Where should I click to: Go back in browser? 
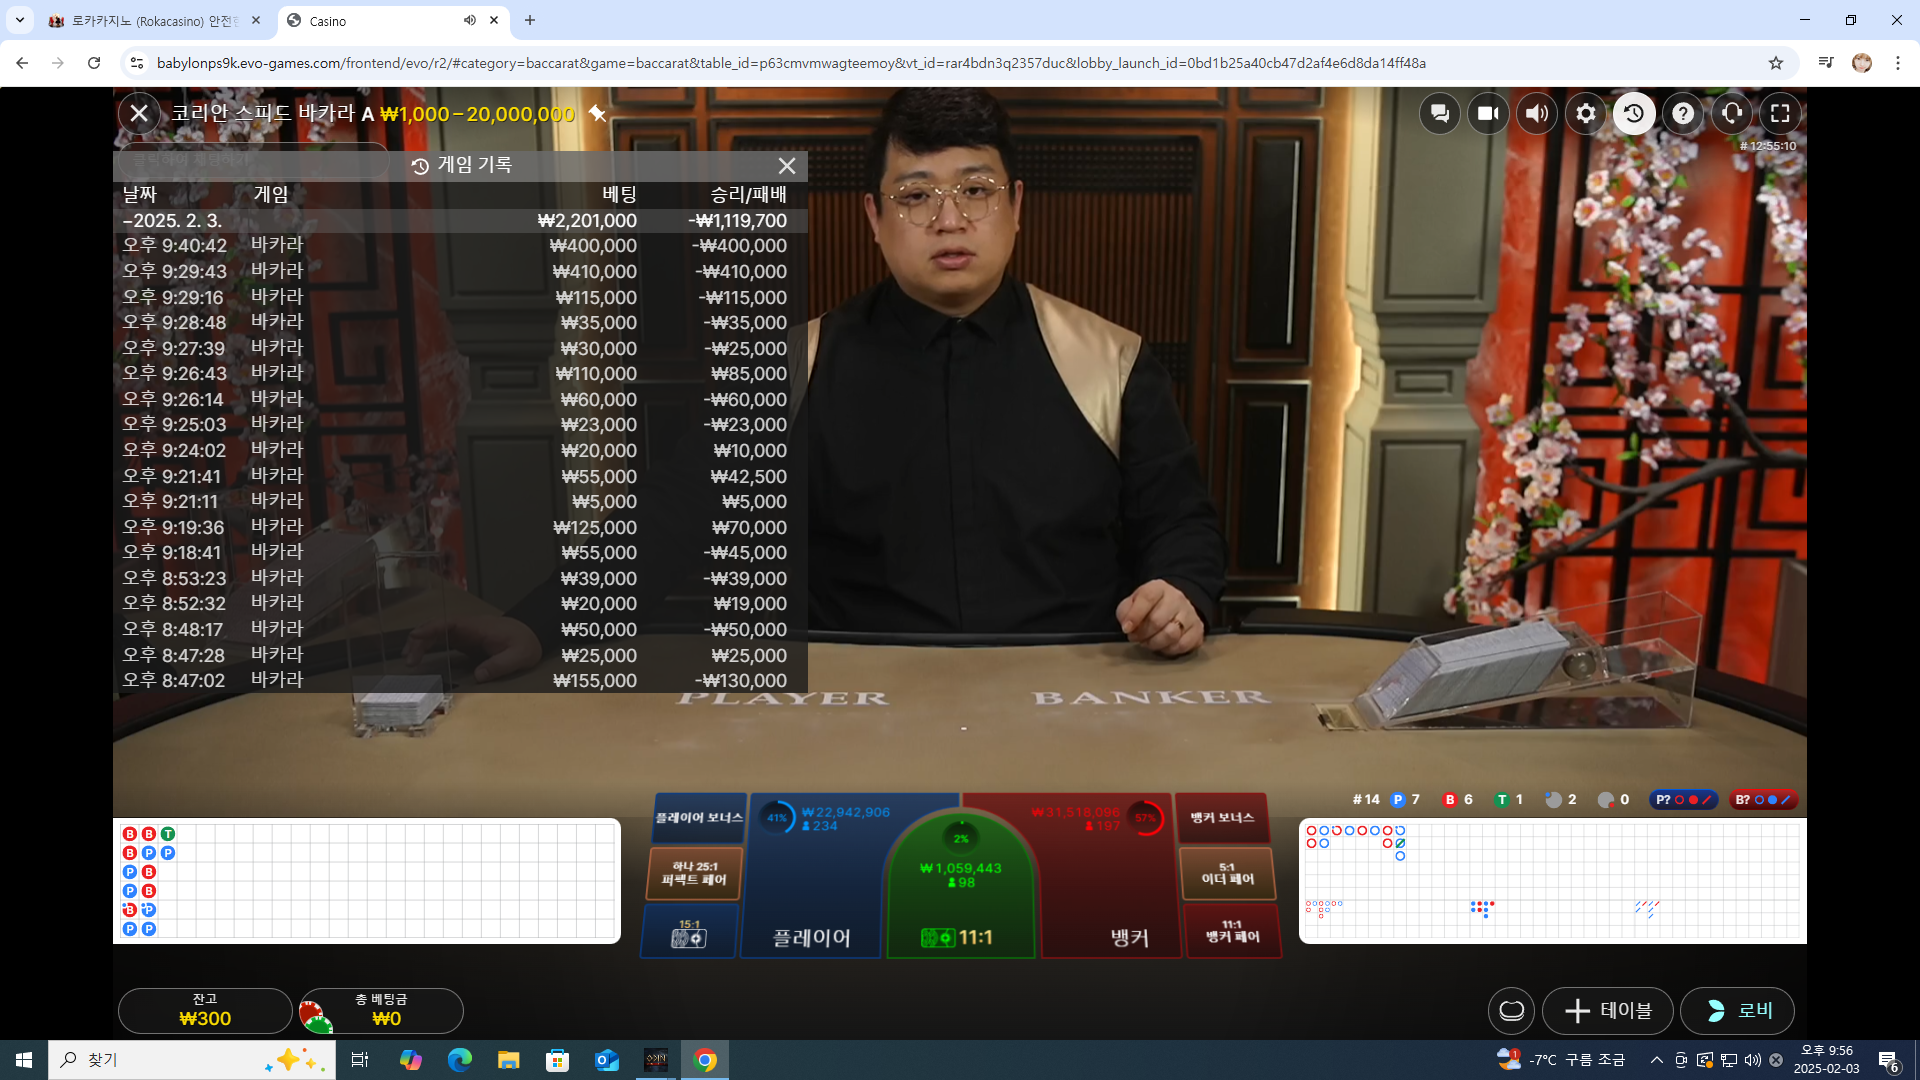click(22, 63)
